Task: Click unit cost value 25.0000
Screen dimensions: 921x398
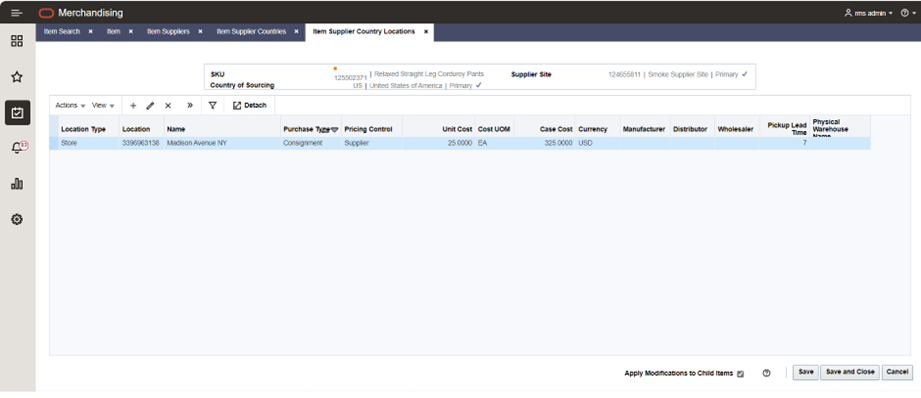Action: click(x=460, y=143)
